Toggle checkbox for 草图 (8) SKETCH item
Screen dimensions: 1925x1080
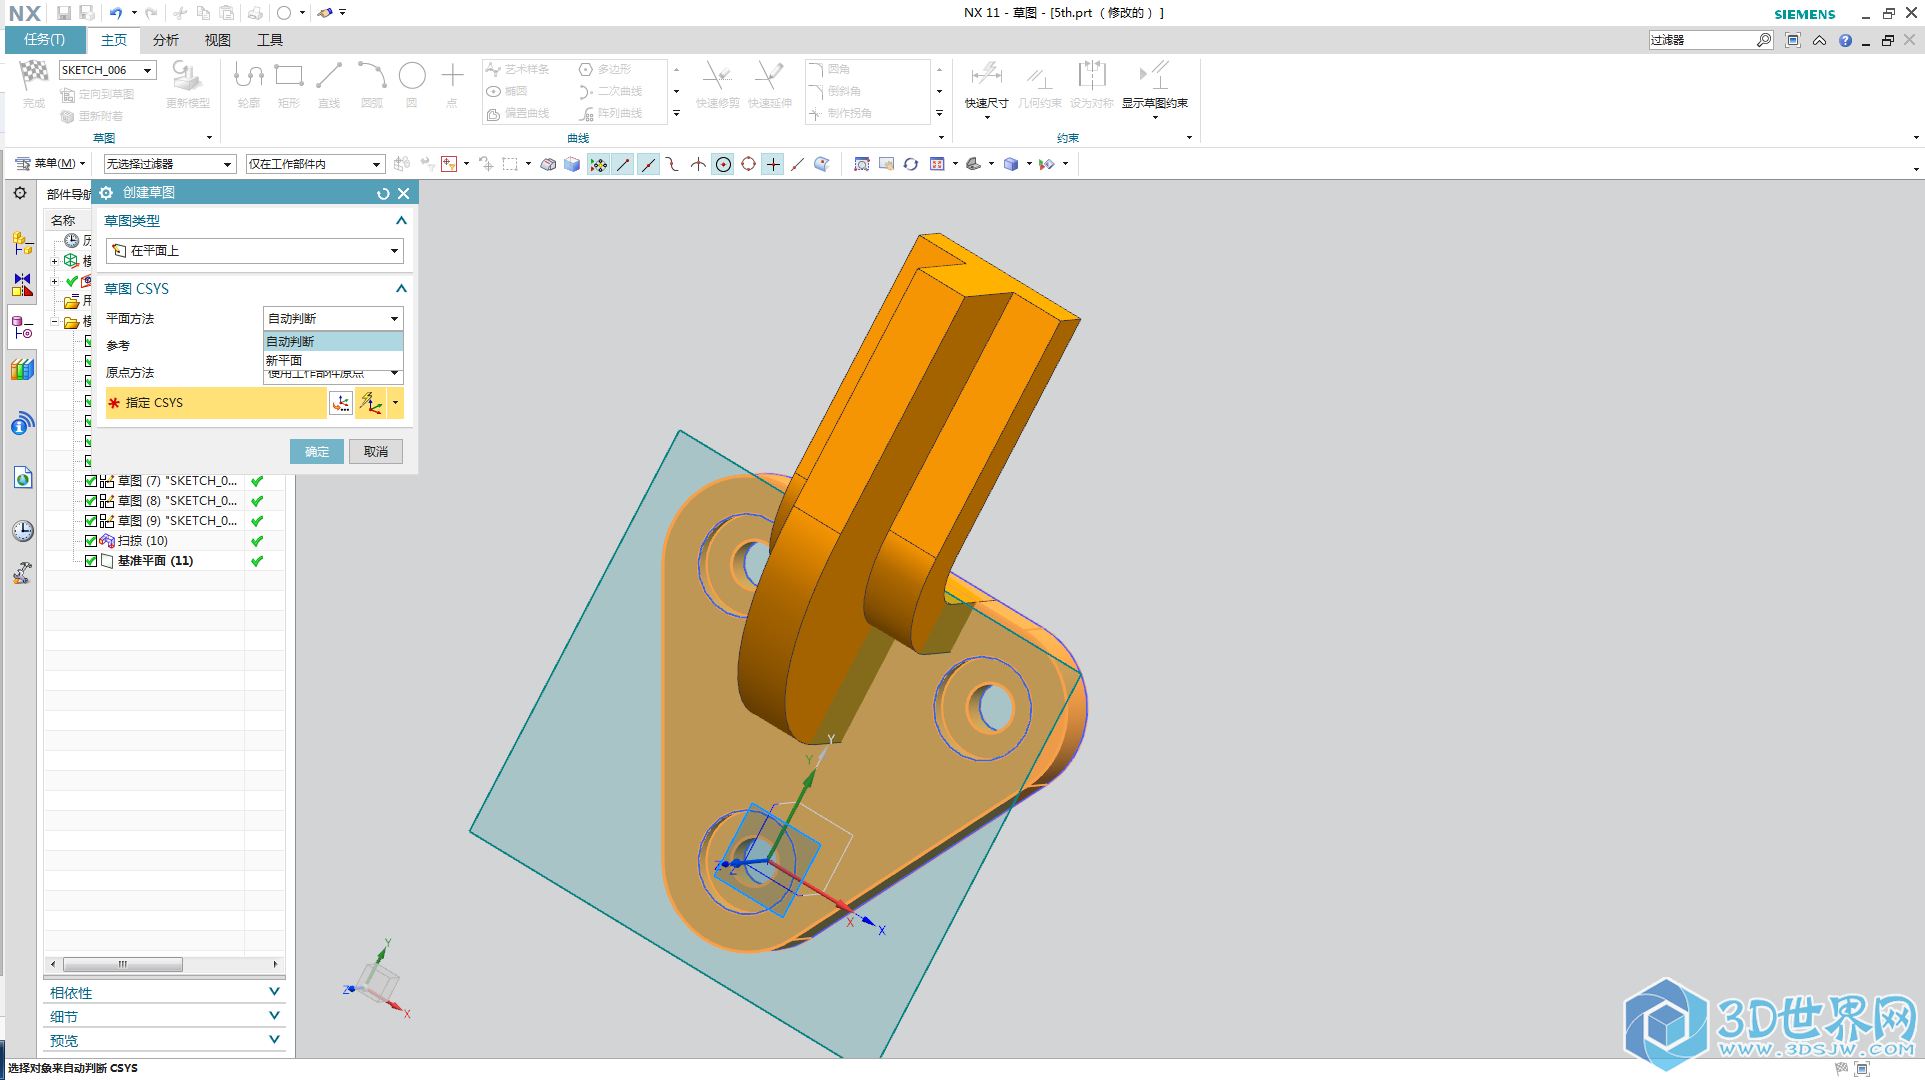pyautogui.click(x=91, y=501)
